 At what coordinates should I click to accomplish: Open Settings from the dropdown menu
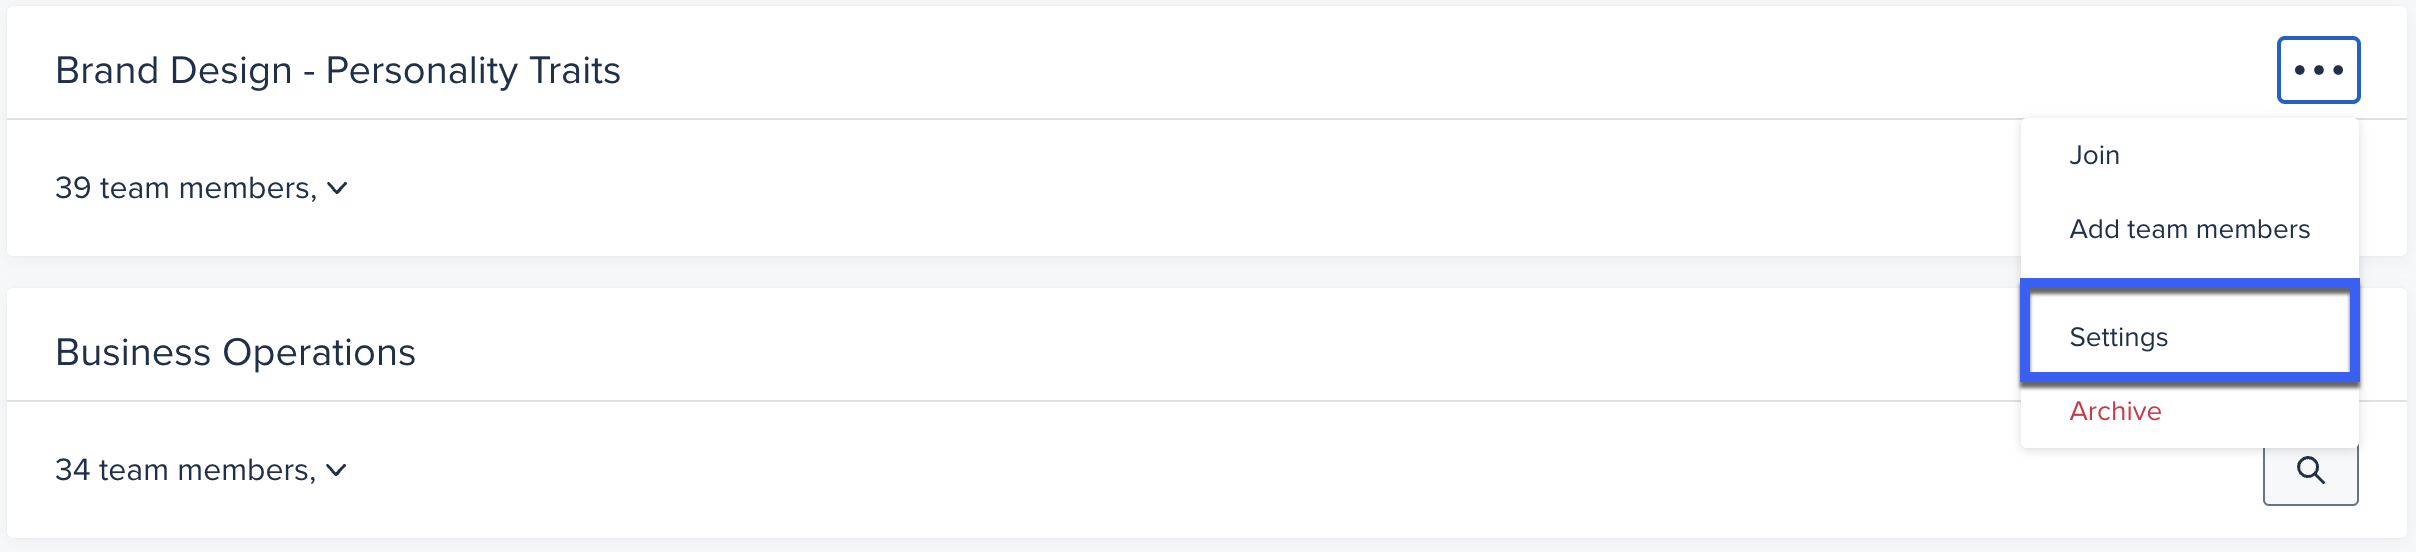coord(2118,337)
